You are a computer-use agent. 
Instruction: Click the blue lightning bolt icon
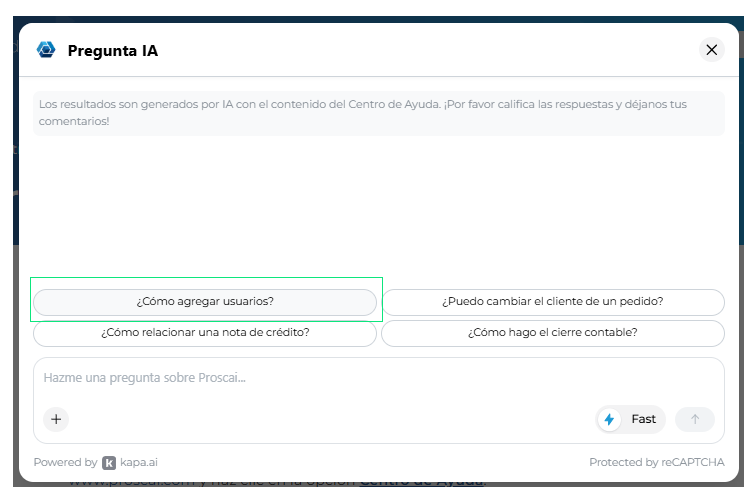click(609, 419)
